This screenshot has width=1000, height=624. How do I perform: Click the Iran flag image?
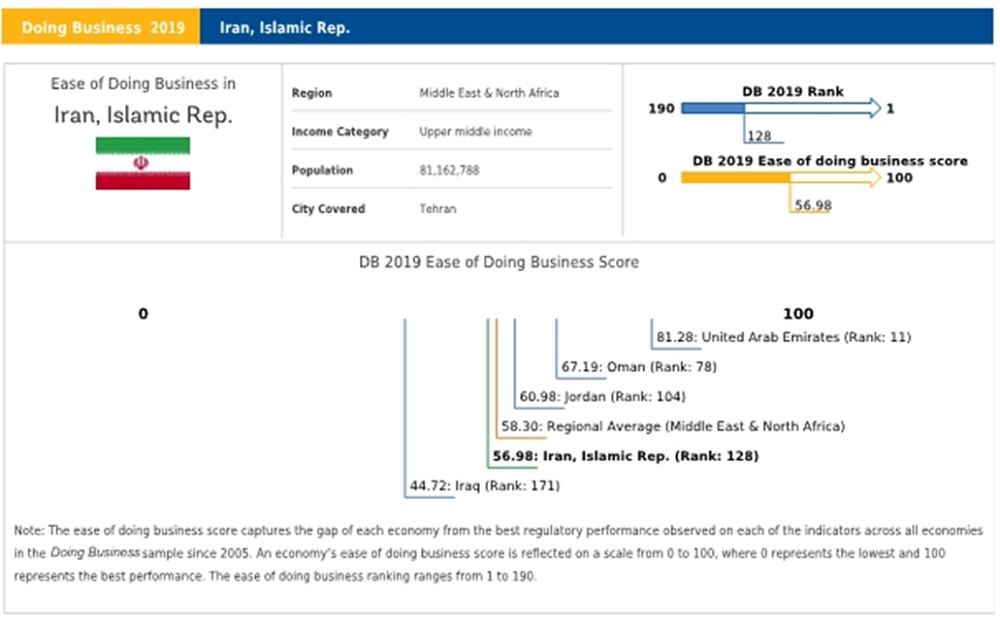click(x=143, y=163)
